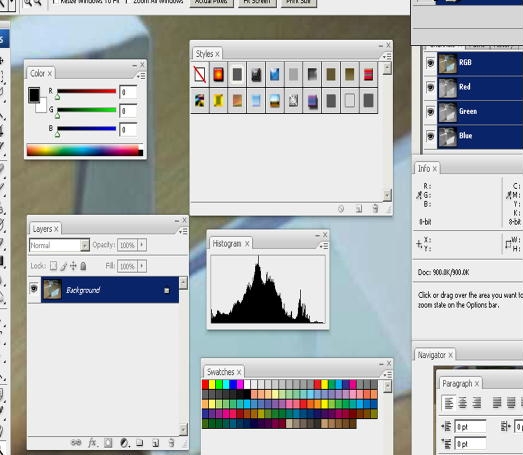Apply the Default Style (None) swatch in Styles

pos(200,74)
